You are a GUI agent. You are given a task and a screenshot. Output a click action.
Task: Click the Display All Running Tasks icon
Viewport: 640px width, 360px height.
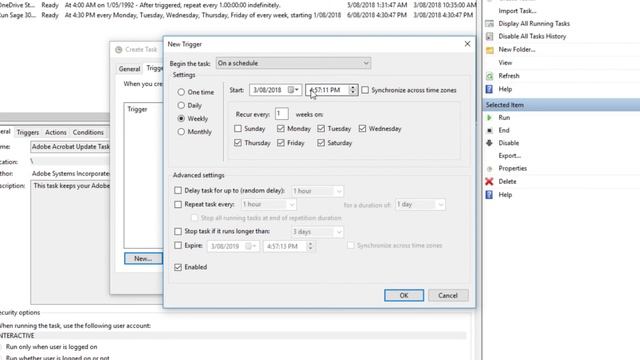click(x=489, y=24)
